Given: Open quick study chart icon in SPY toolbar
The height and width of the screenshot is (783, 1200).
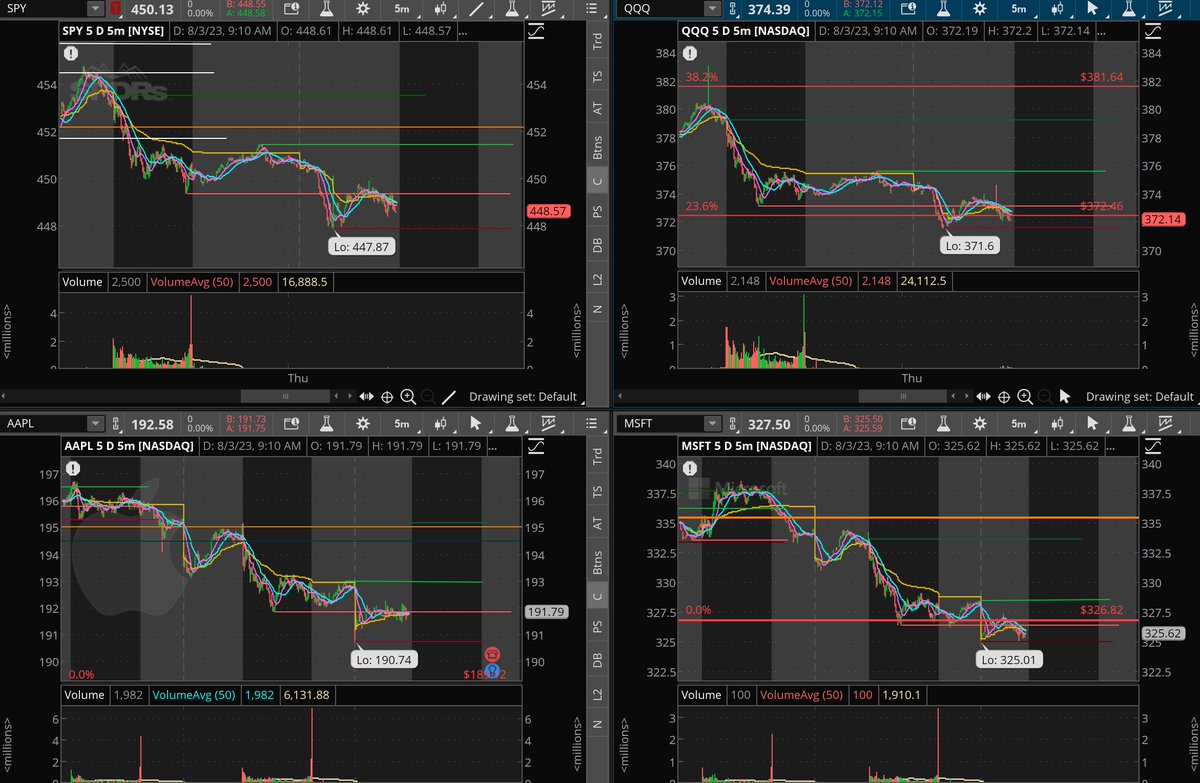Looking at the screenshot, I should pyautogui.click(x=549, y=9).
